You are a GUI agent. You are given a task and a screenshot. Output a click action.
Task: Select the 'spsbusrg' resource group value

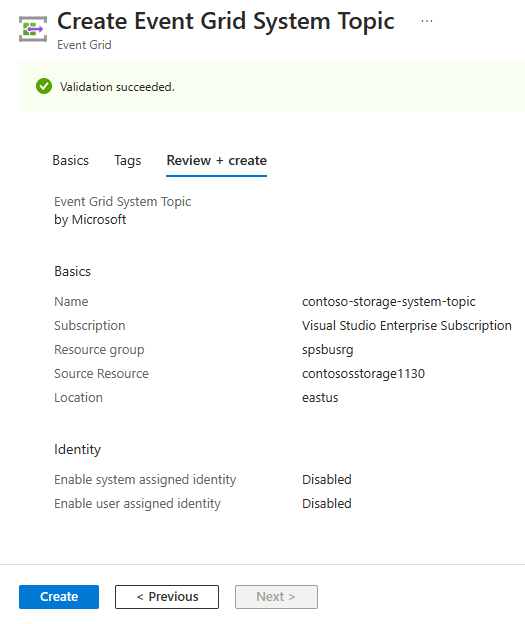(327, 350)
